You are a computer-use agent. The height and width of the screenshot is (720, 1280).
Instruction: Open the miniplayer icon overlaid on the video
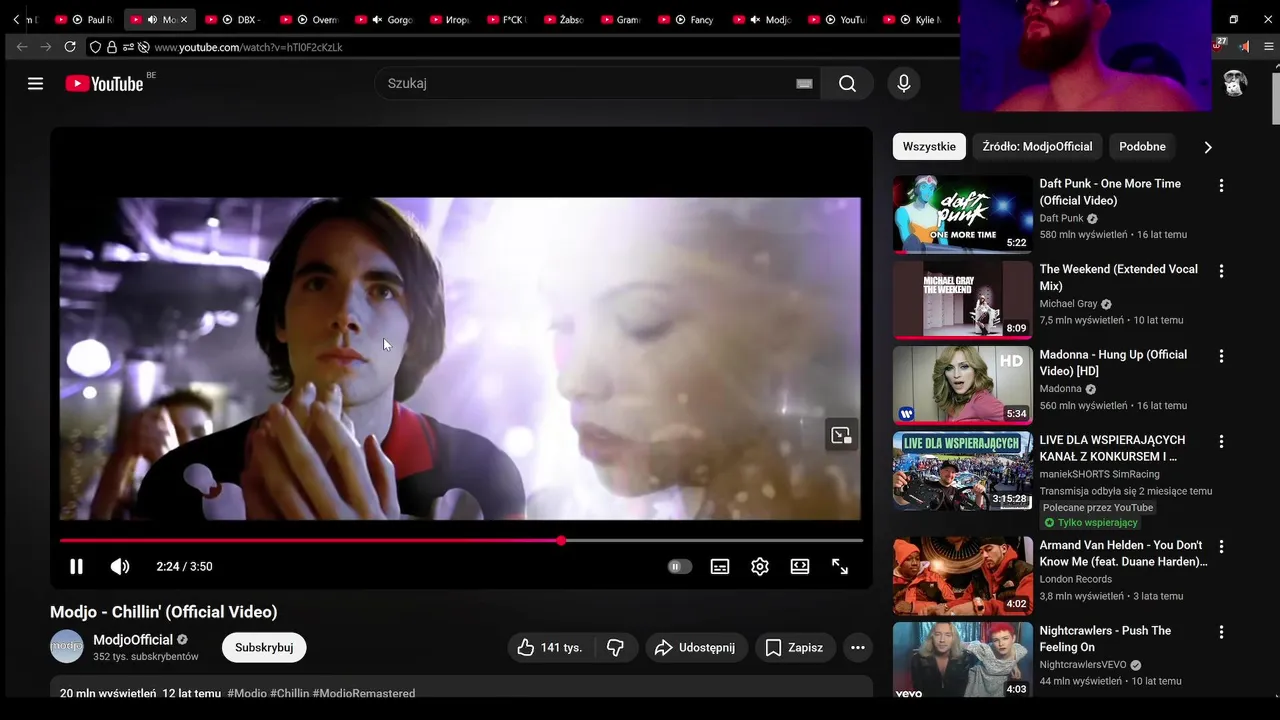click(841, 435)
